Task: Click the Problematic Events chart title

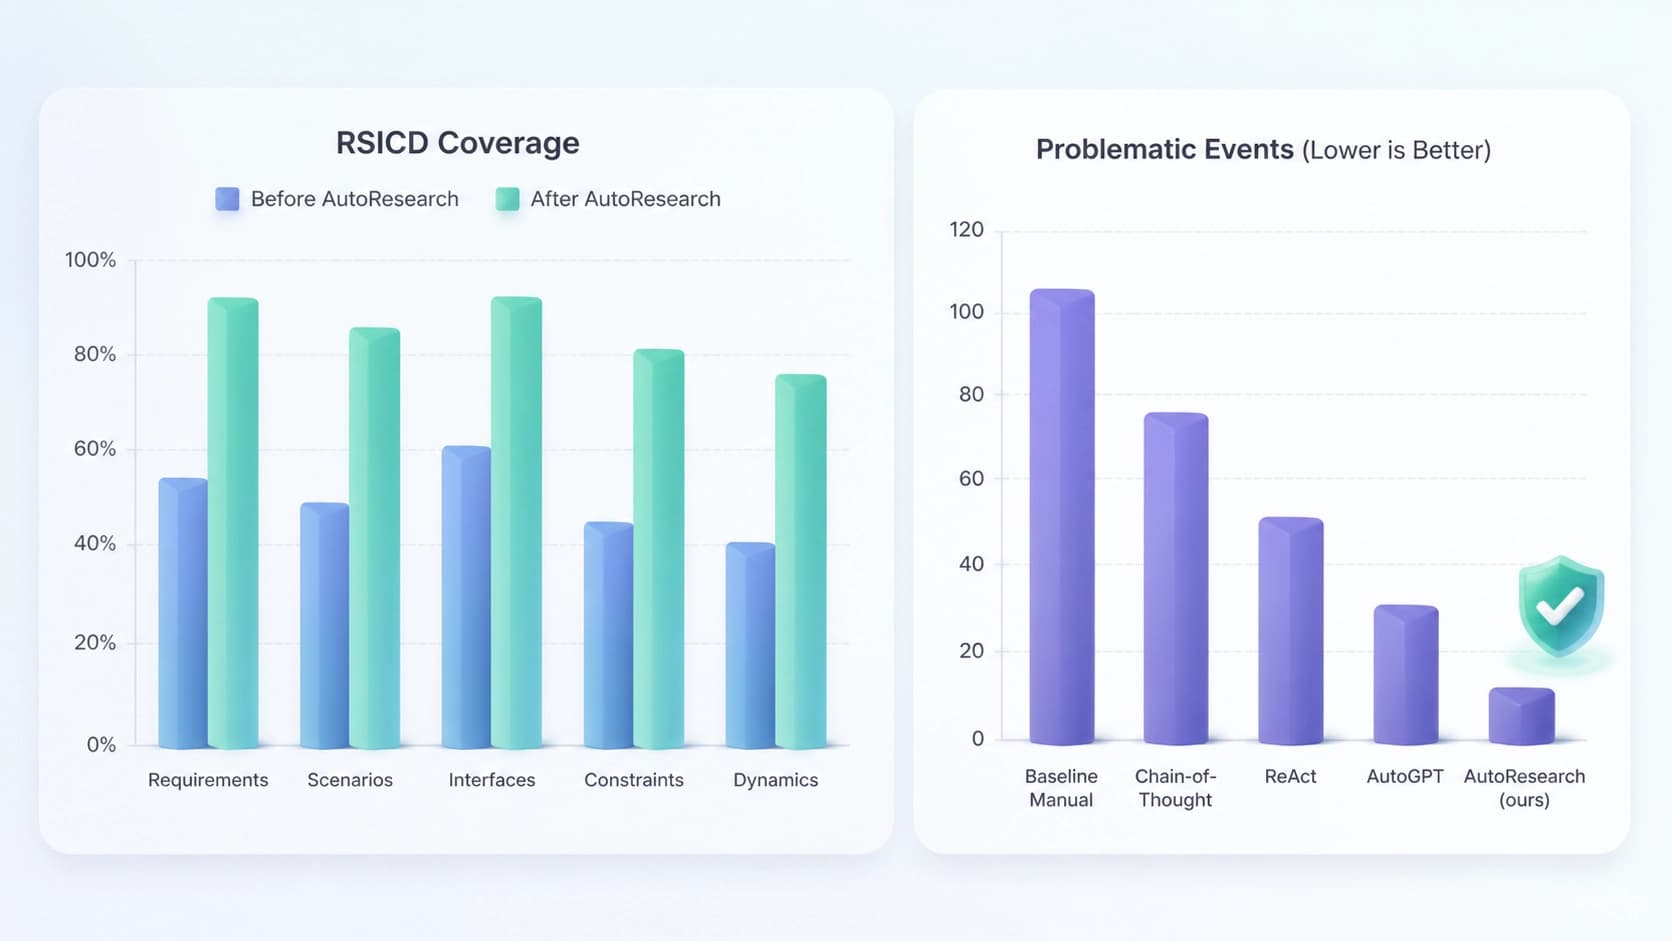Action: (x=1263, y=150)
